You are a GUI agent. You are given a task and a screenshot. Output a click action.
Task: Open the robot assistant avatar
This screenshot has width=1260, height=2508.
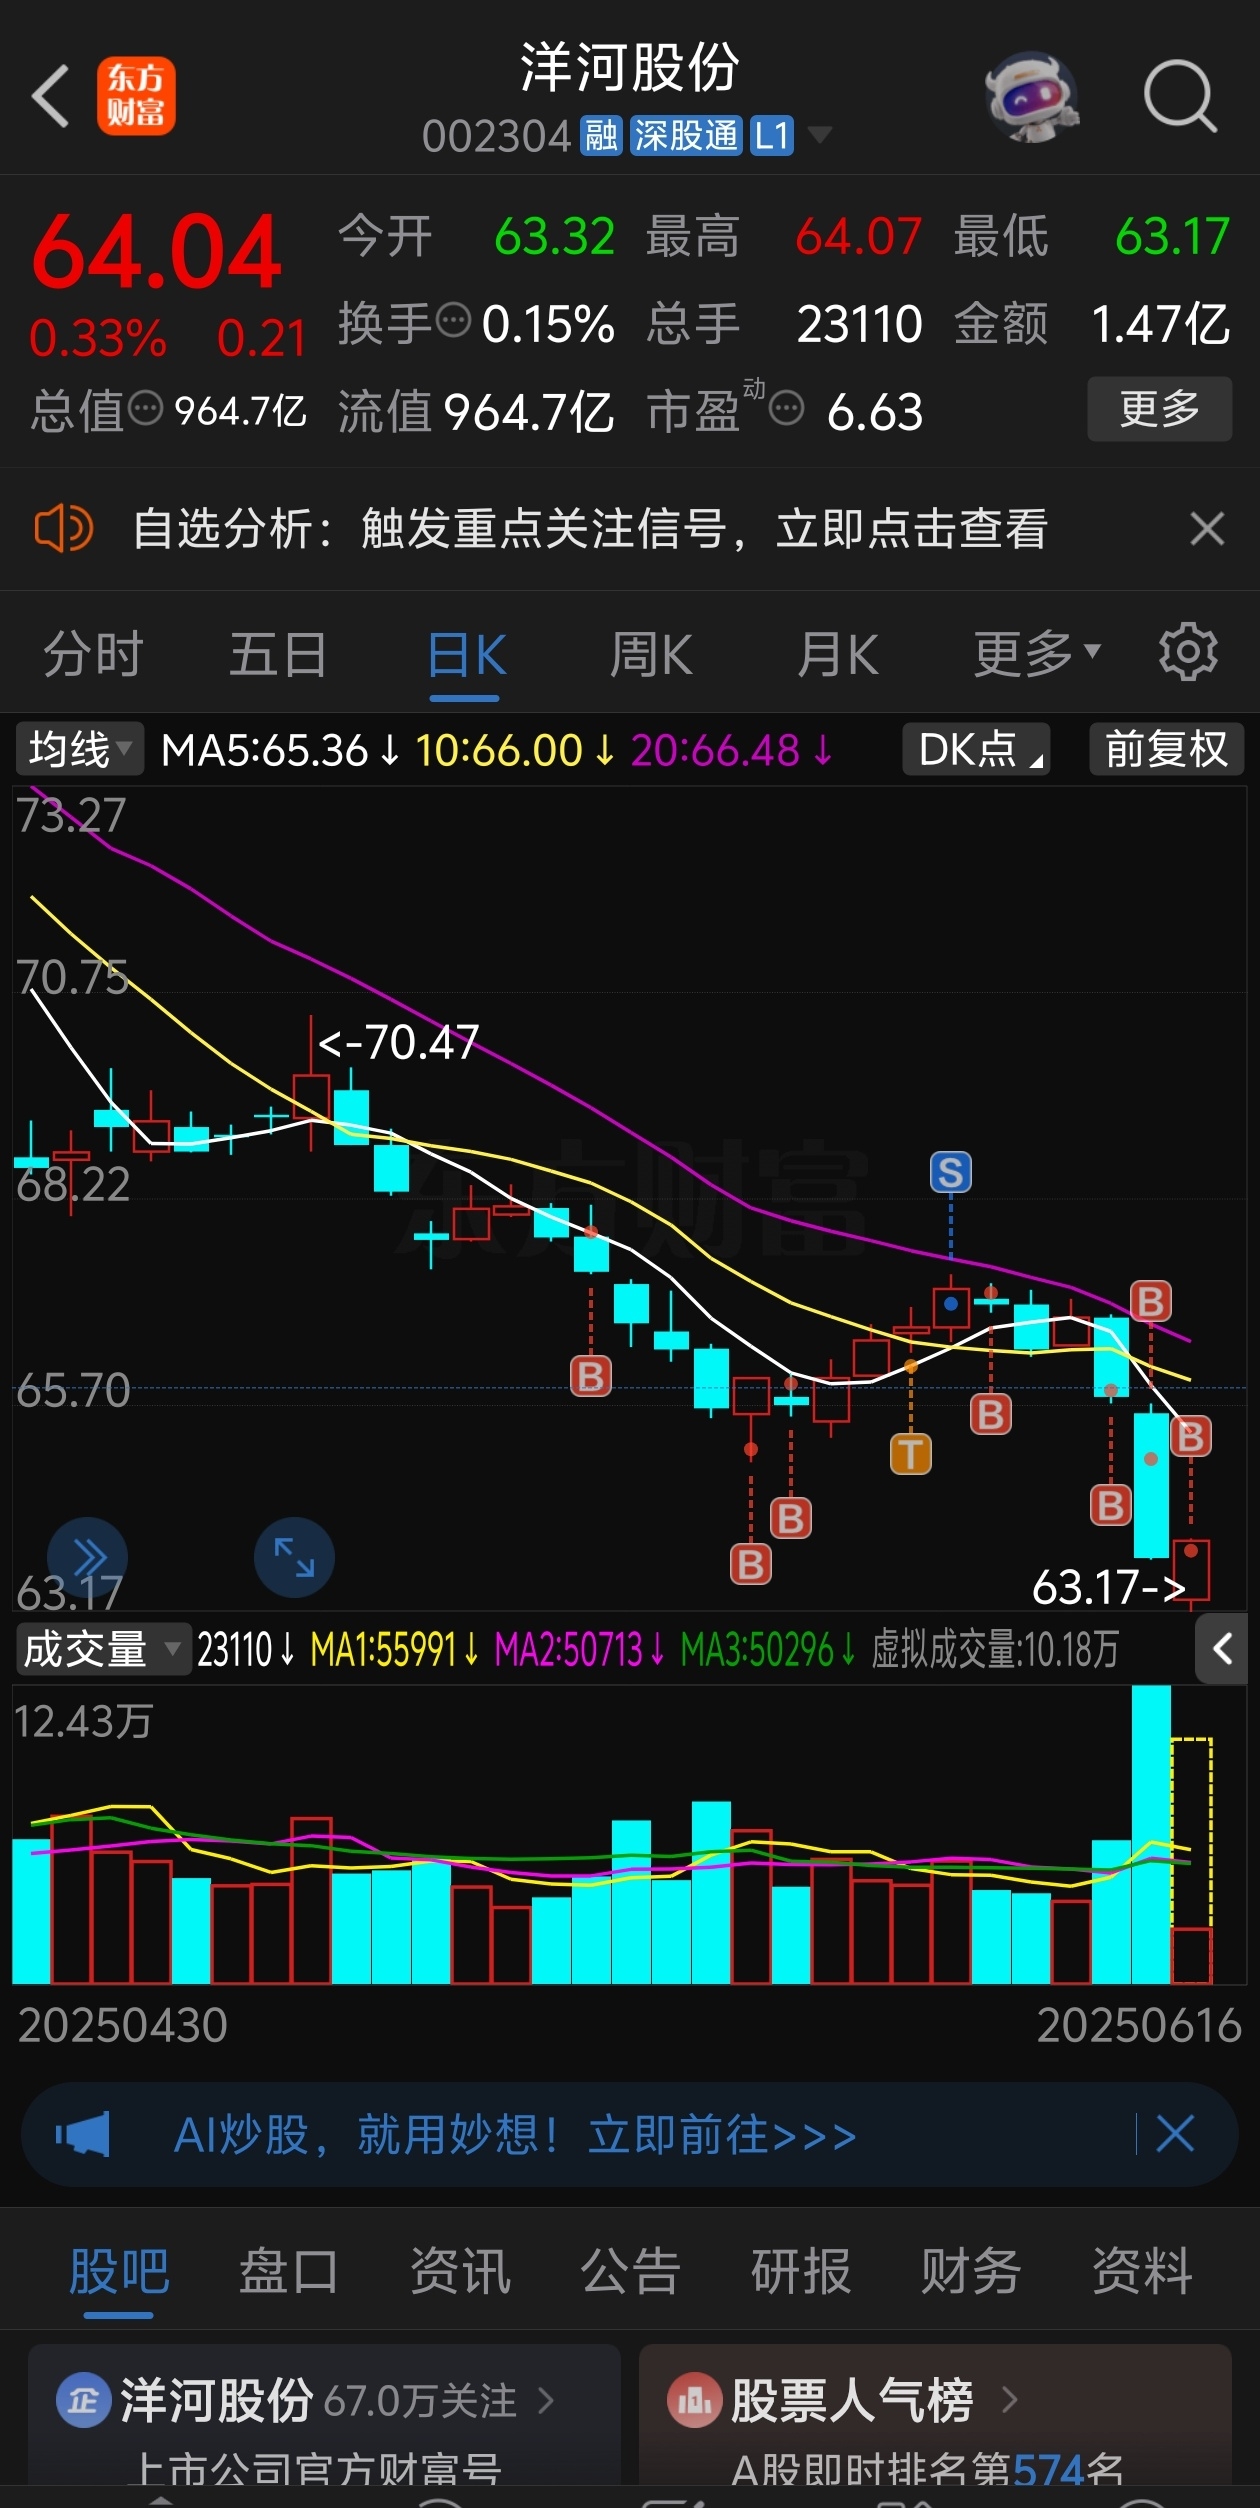tap(1032, 98)
